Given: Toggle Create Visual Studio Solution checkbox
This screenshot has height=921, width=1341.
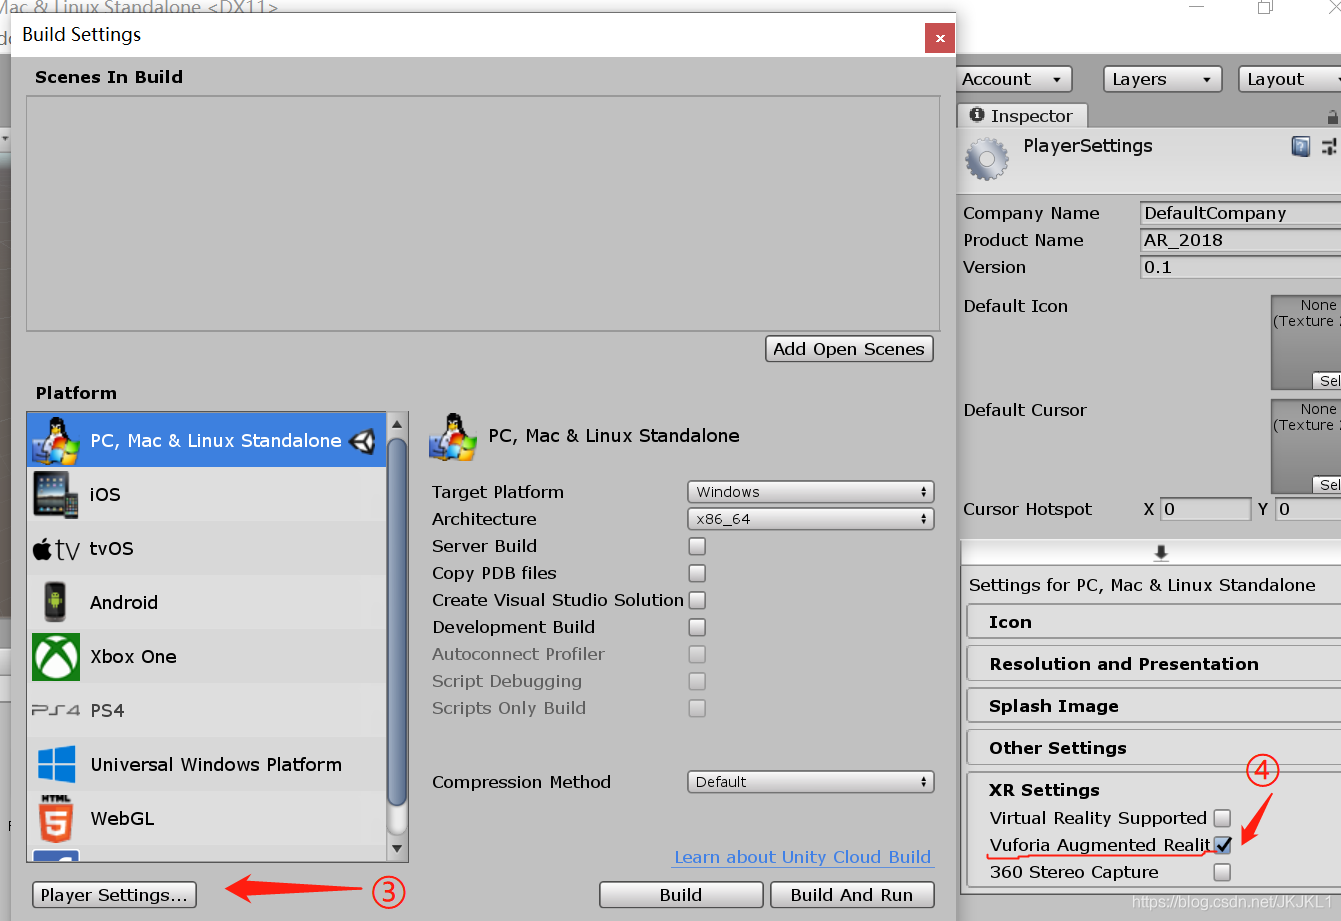Looking at the screenshot, I should click(x=697, y=600).
